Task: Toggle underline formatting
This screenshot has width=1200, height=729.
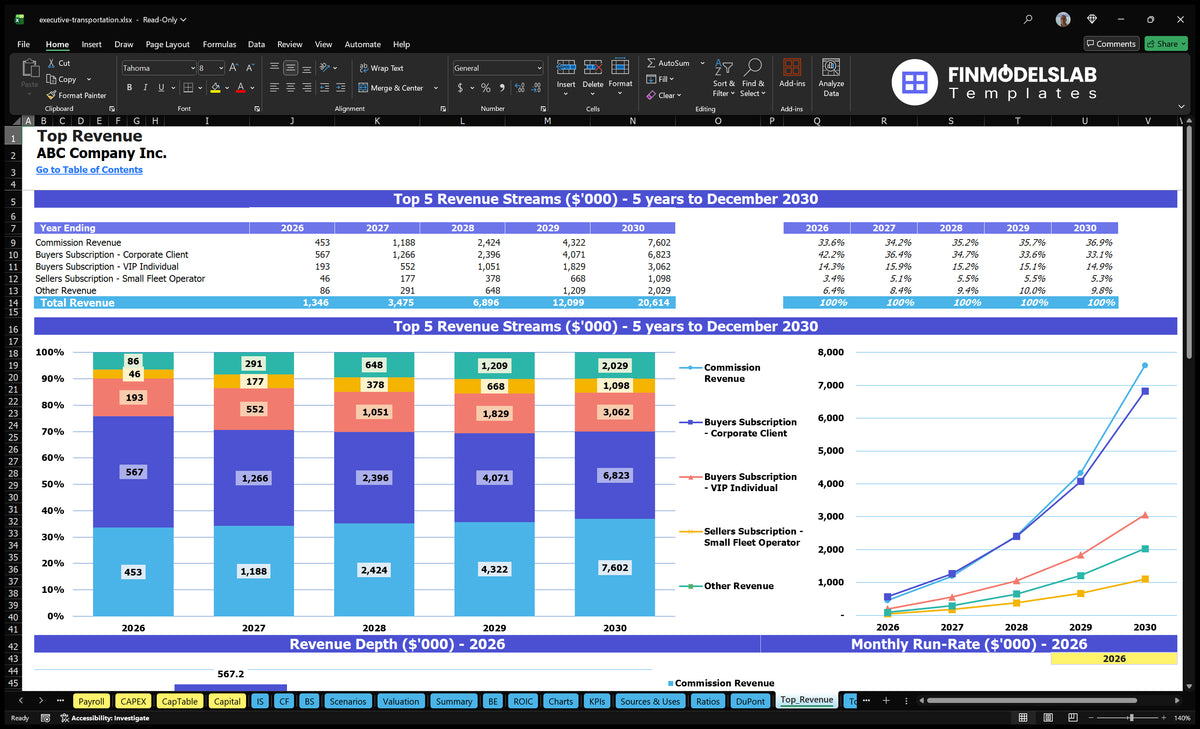Action: point(161,88)
